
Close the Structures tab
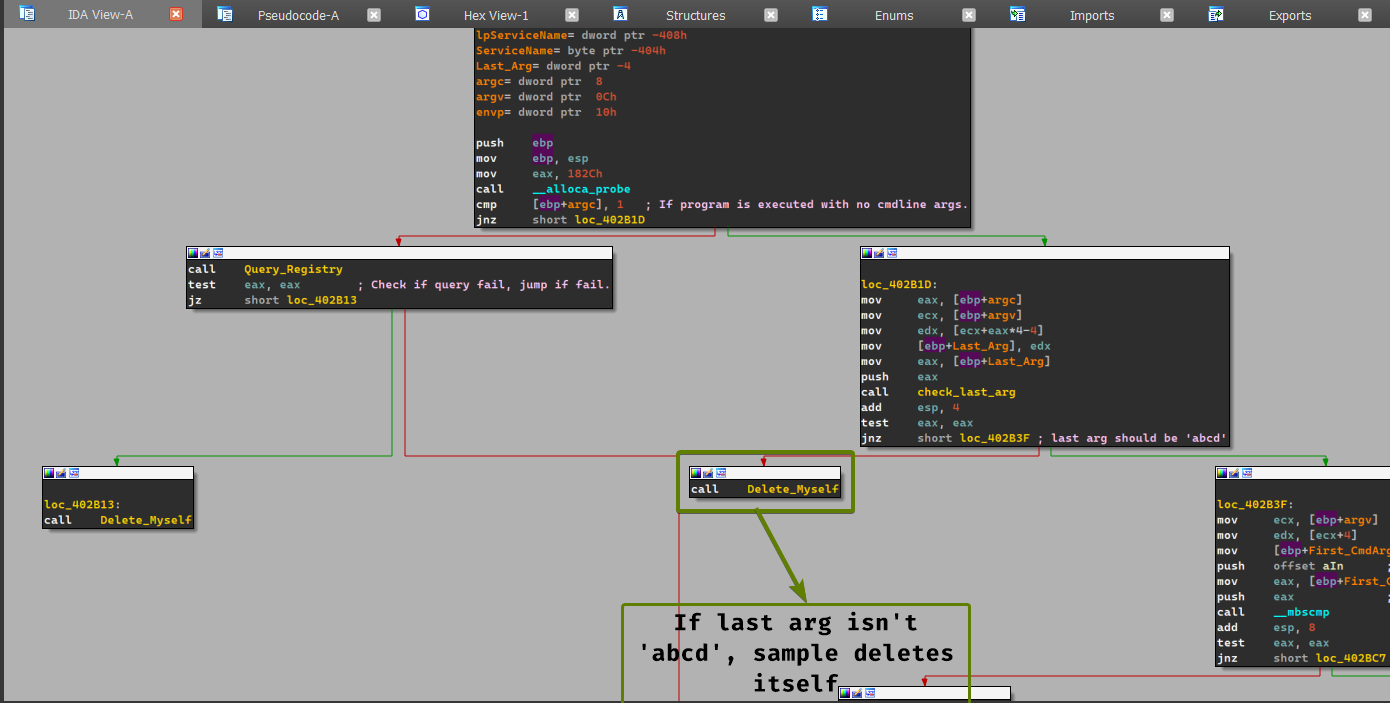click(771, 15)
